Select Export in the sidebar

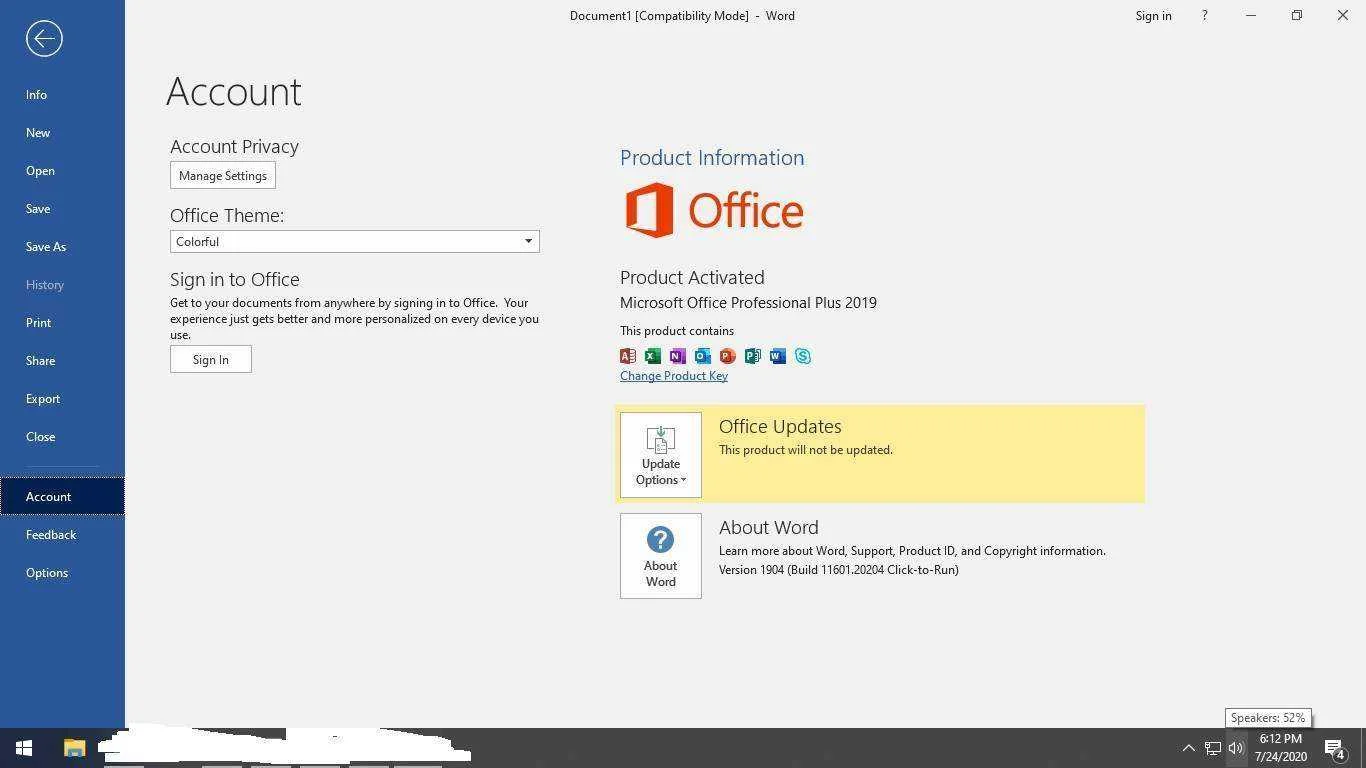tap(43, 399)
